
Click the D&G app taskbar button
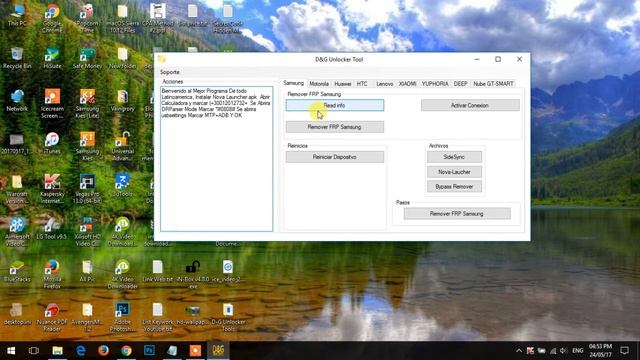click(218, 350)
